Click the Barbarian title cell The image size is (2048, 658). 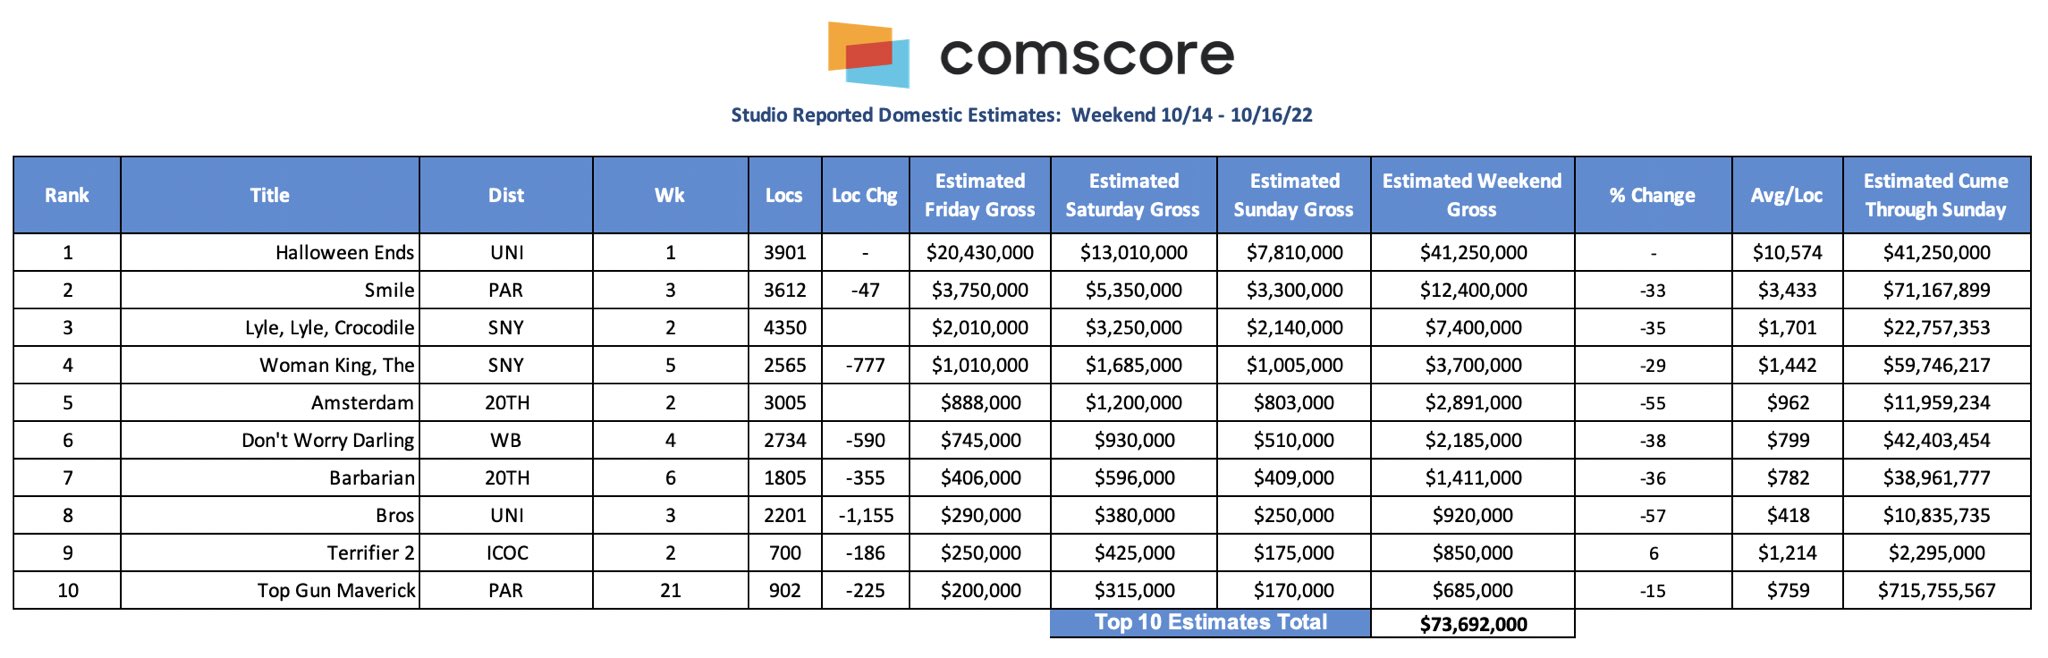pyautogui.click(x=371, y=478)
